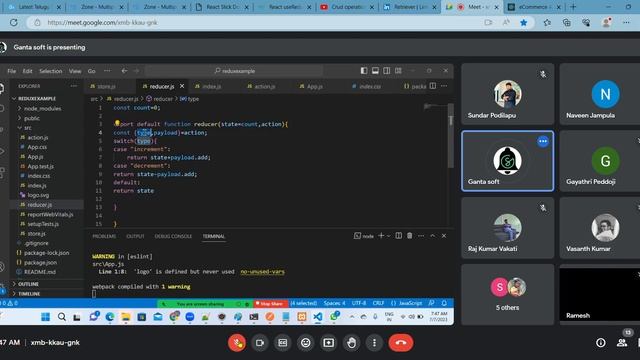This screenshot has width=640, height=360.
Task: Expand the overflow menu after Go
Action: coord(107,71)
